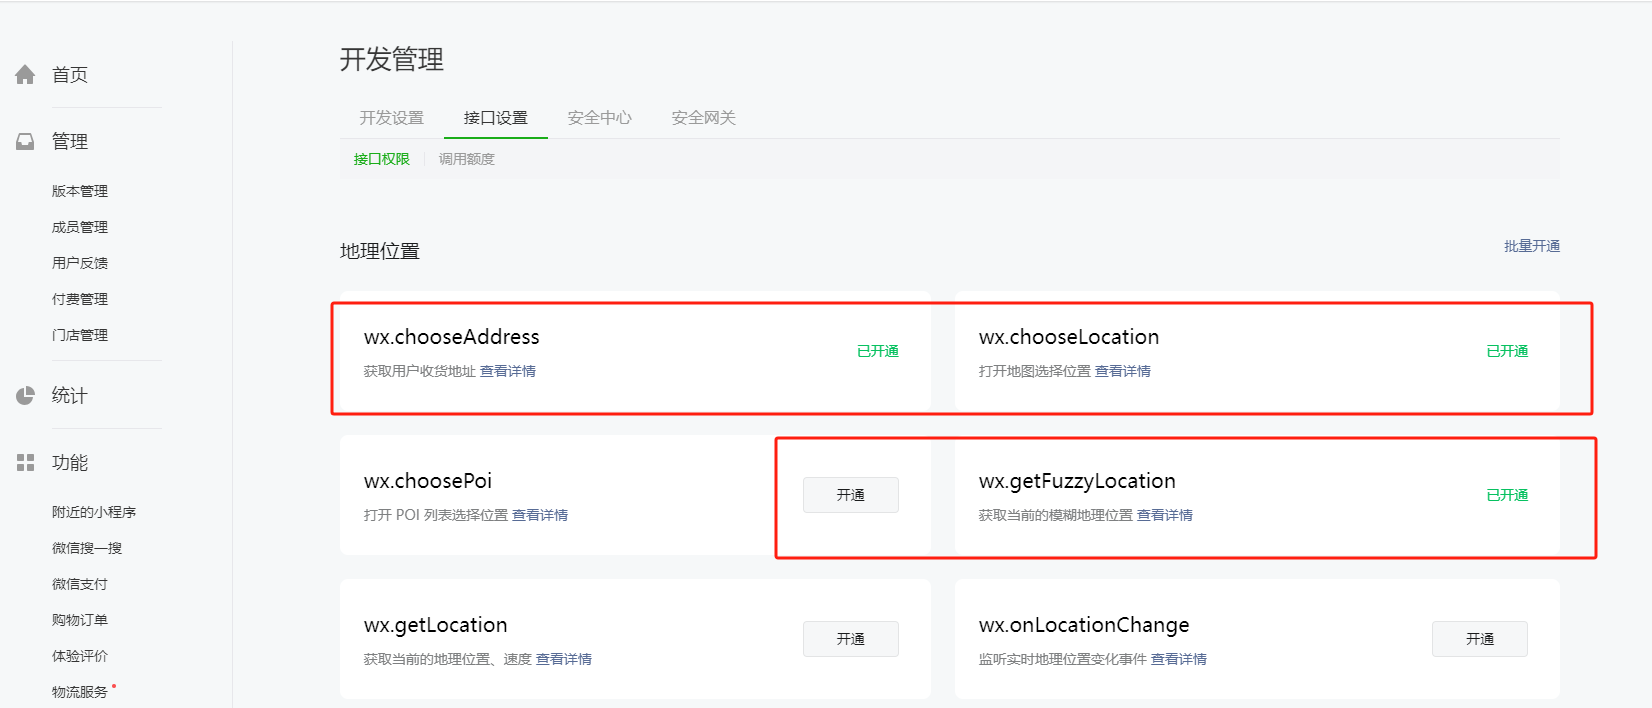
Task: Switch to the 开发设置 tab
Action: 392,118
